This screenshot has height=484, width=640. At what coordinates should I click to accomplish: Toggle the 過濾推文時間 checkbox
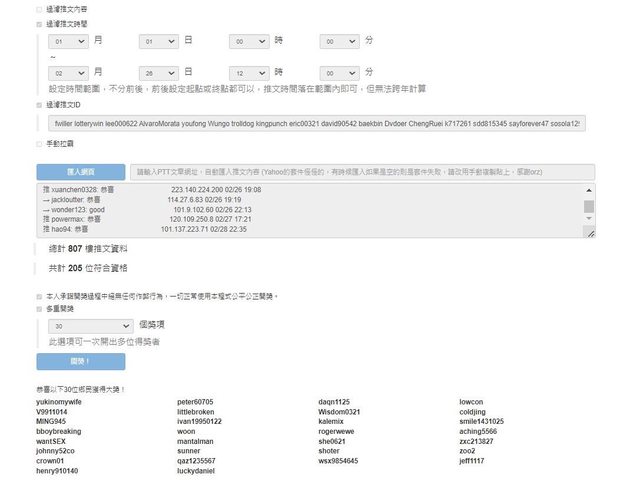coord(39,22)
